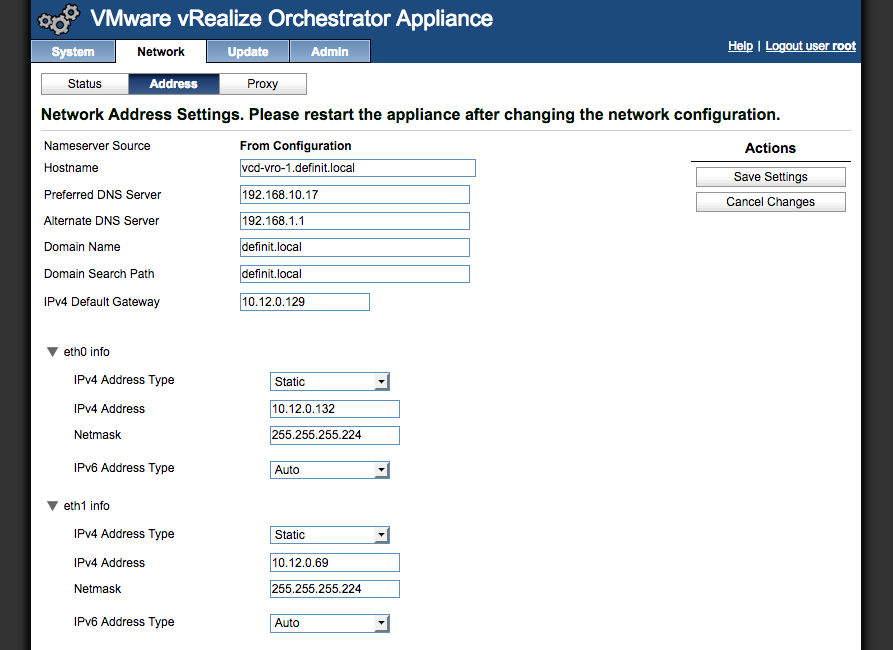
Task: Switch to the System tab
Action: 73,52
